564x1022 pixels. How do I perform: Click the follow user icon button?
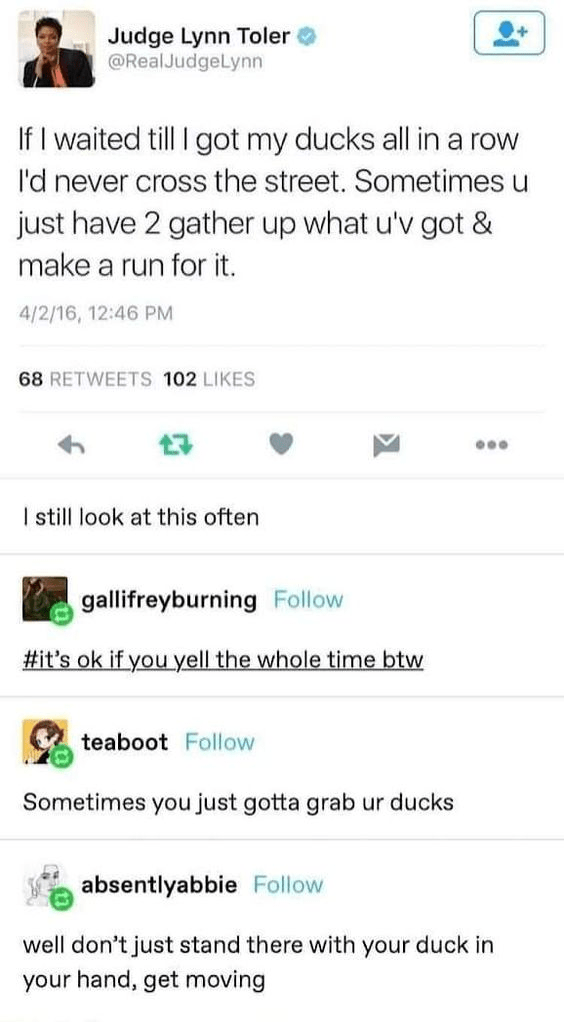pyautogui.click(x=509, y=33)
